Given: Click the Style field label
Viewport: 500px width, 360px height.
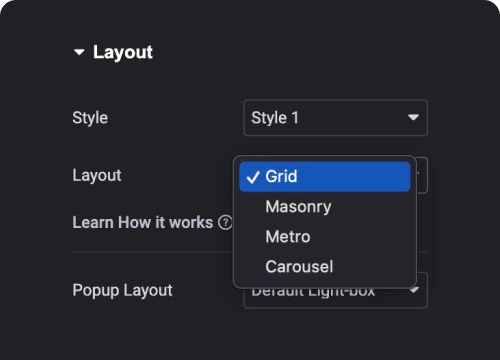Looking at the screenshot, I should (90, 118).
